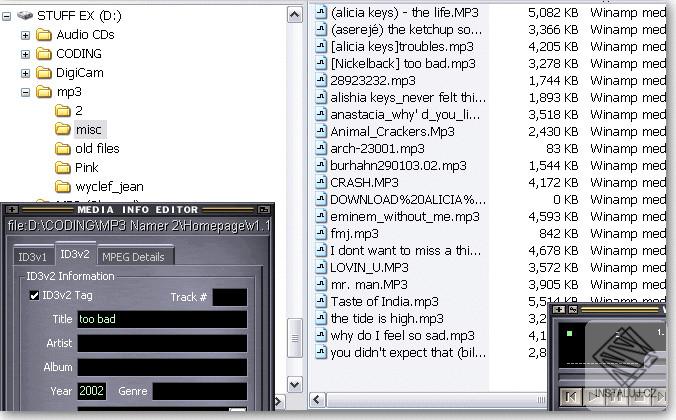
Task: Select the file mr. man.MP3
Action: (x=369, y=285)
